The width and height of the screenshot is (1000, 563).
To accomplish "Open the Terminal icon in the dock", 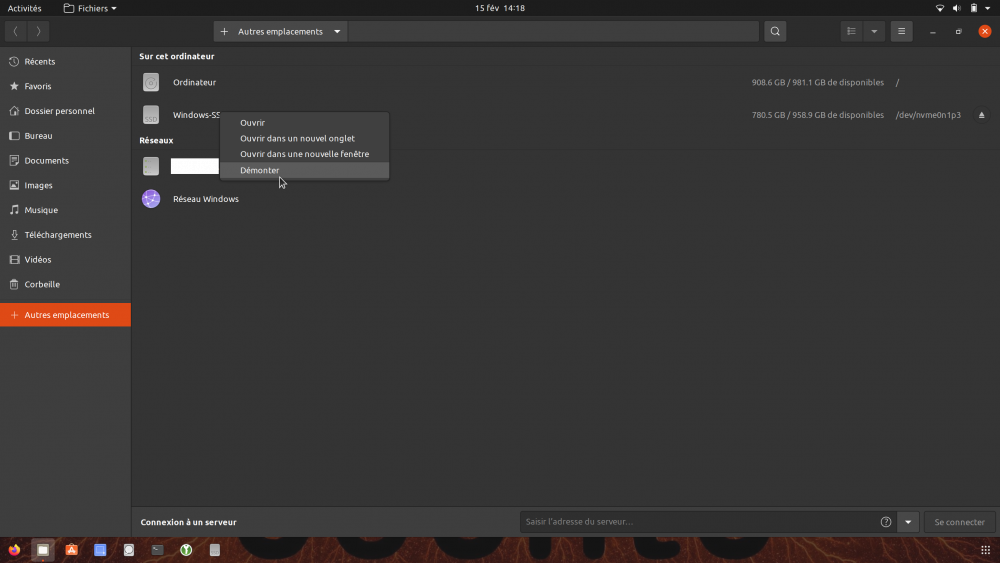I will (x=157, y=550).
